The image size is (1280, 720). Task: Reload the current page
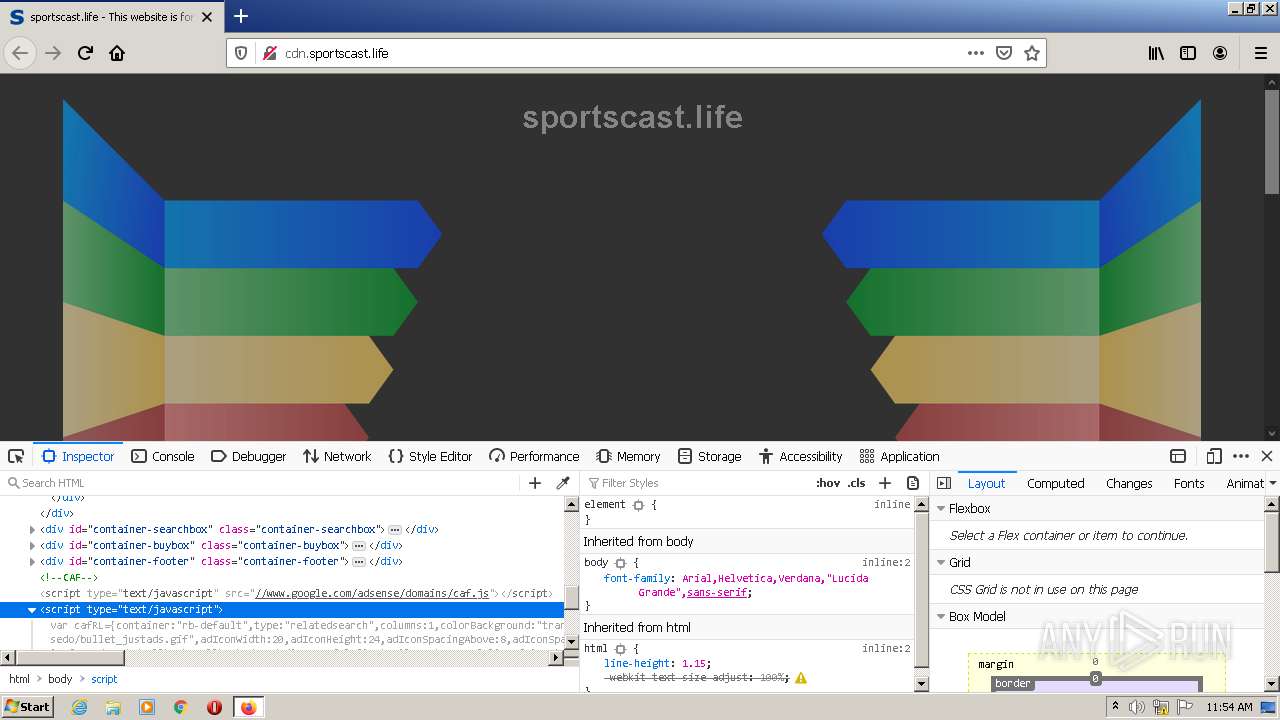coord(86,53)
